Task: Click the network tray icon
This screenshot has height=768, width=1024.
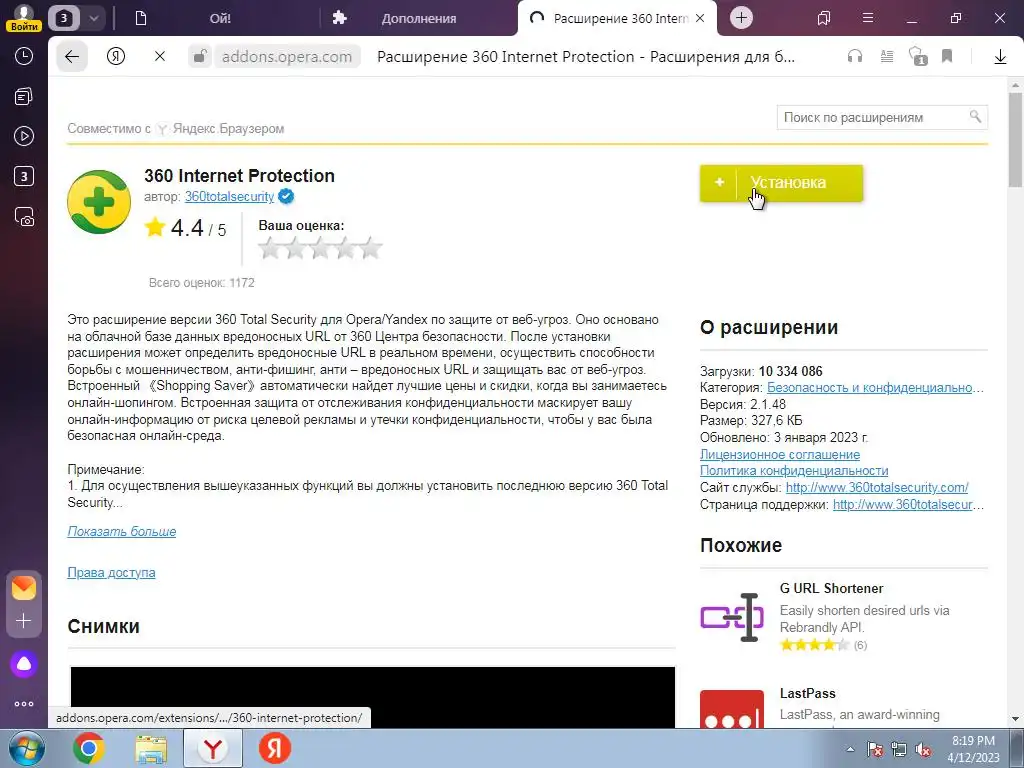Action: (x=899, y=750)
